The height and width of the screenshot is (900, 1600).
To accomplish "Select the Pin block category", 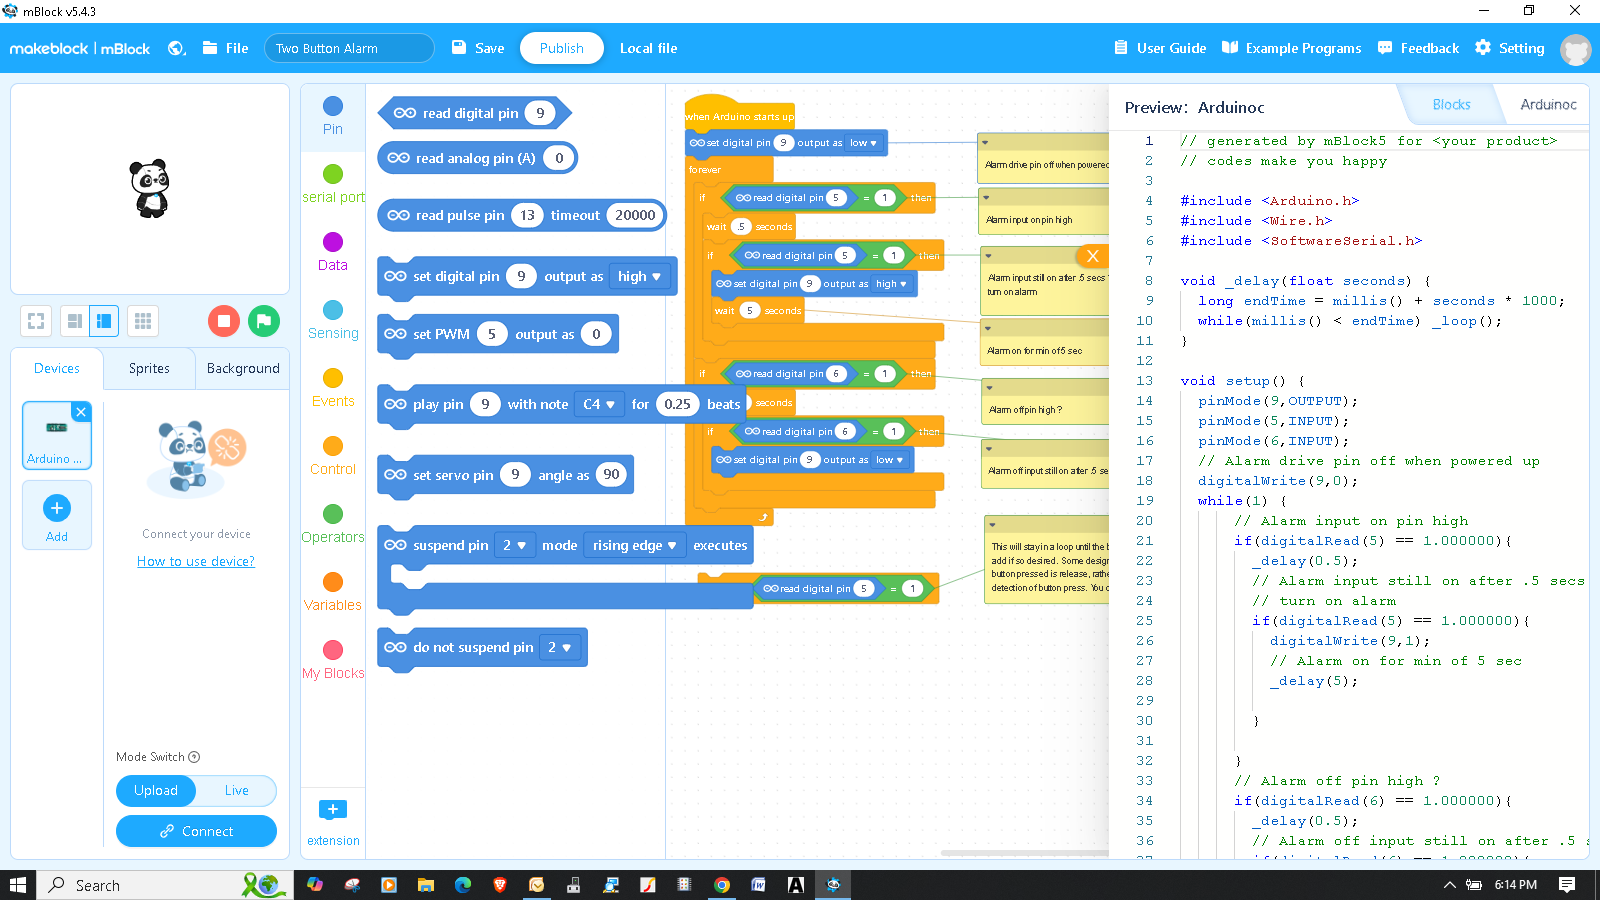I will click(x=333, y=115).
